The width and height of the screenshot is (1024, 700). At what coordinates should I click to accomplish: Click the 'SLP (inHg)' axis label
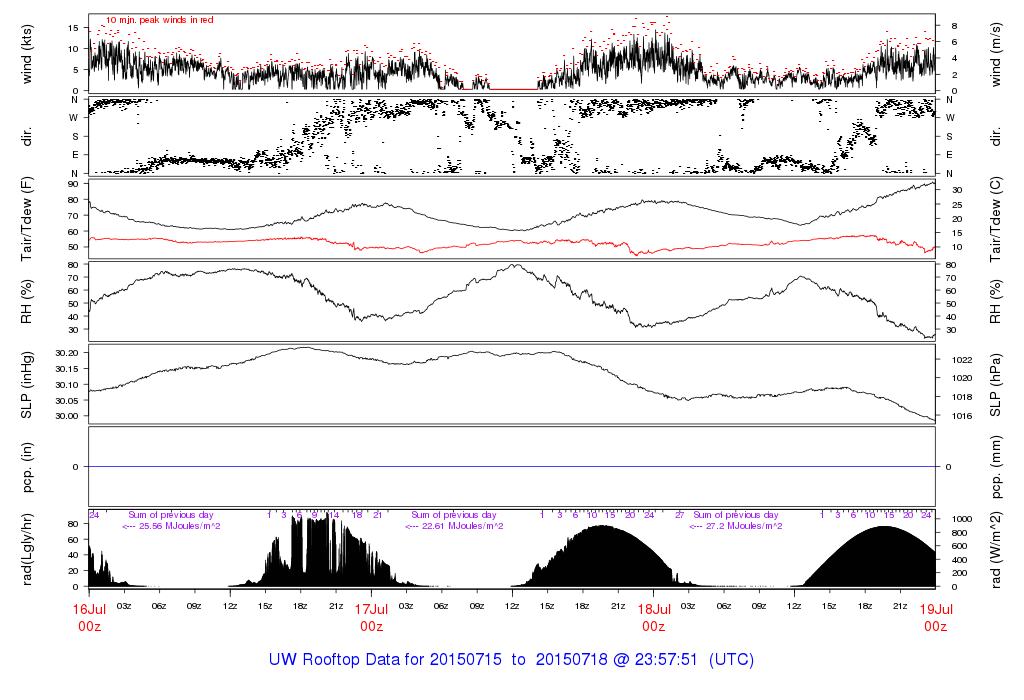[x=29, y=383]
